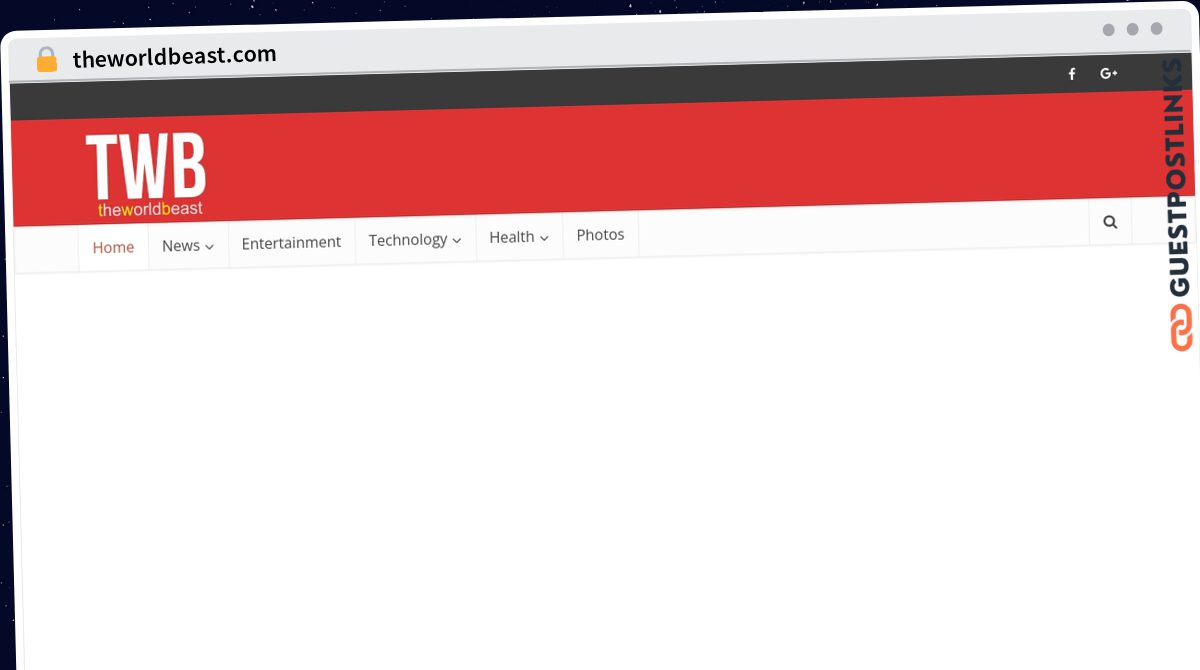Select the theworldbeast.com address text
The image size is (1200, 670).
175,57
